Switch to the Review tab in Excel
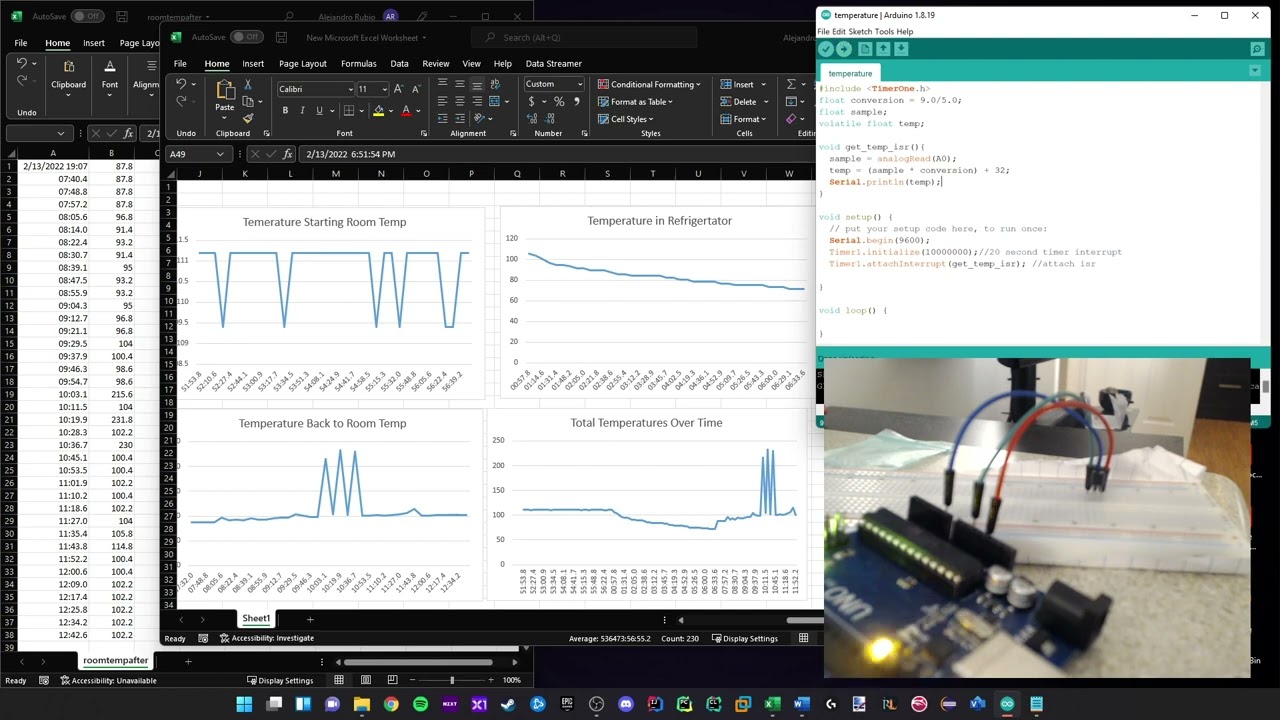 click(435, 64)
